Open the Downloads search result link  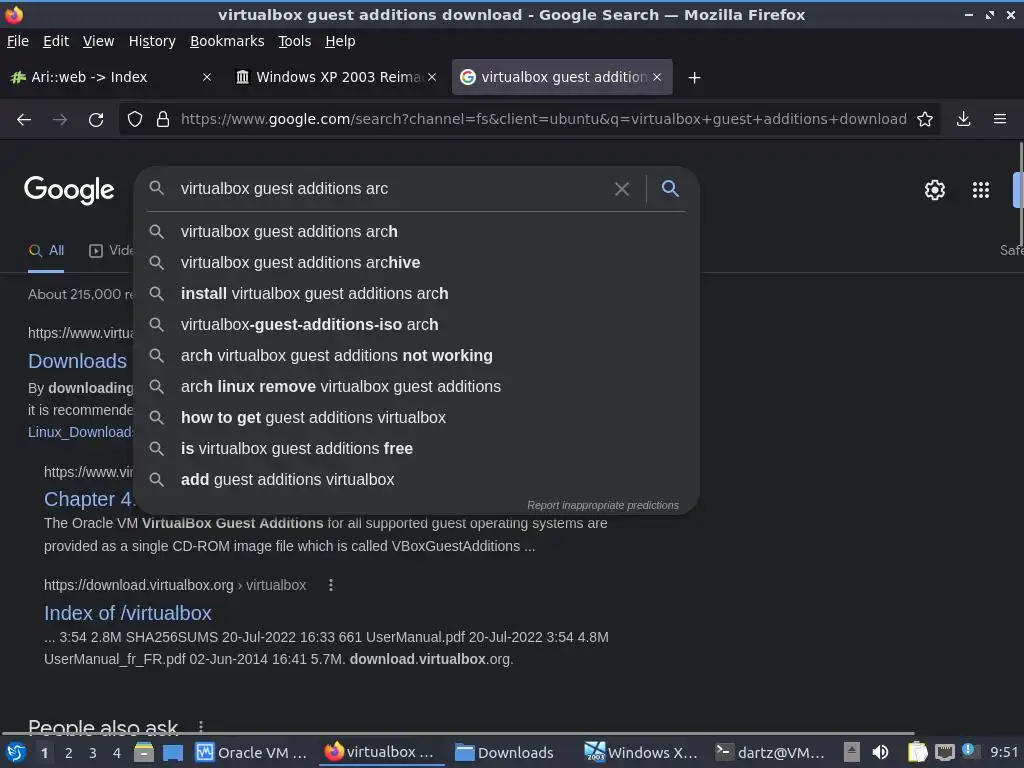tap(78, 361)
